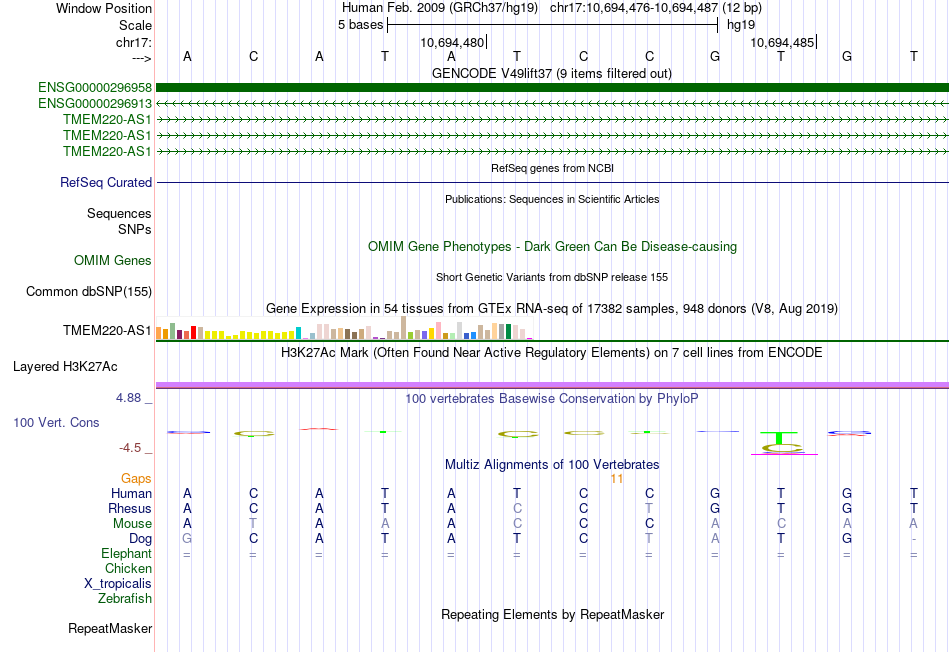The height and width of the screenshot is (652, 950).
Task: Open ENSG00000296958 gene label
Action: [x=95, y=88]
